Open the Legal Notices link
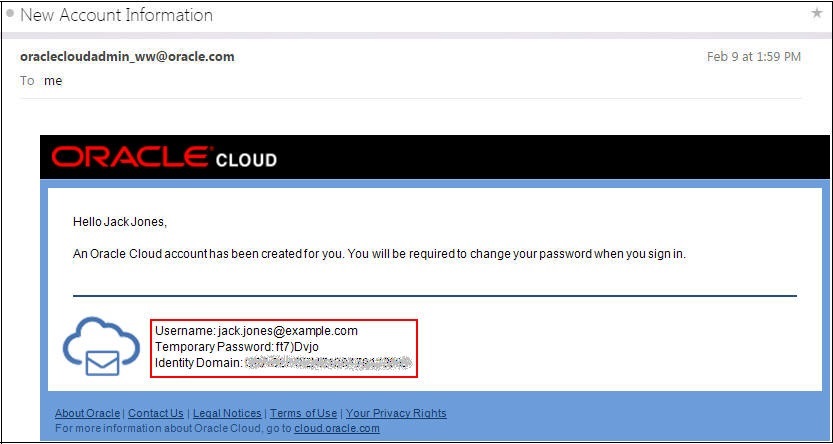Viewport: 833px width, 444px height. click(227, 413)
